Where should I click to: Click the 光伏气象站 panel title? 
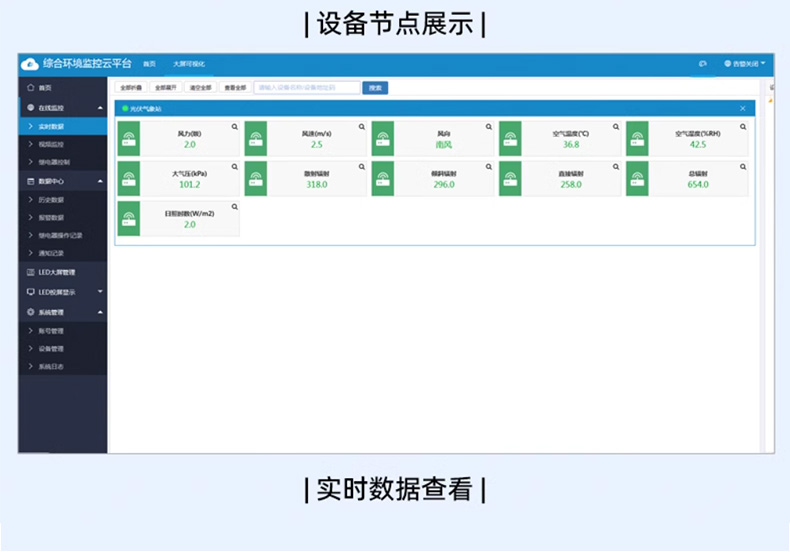click(x=146, y=109)
